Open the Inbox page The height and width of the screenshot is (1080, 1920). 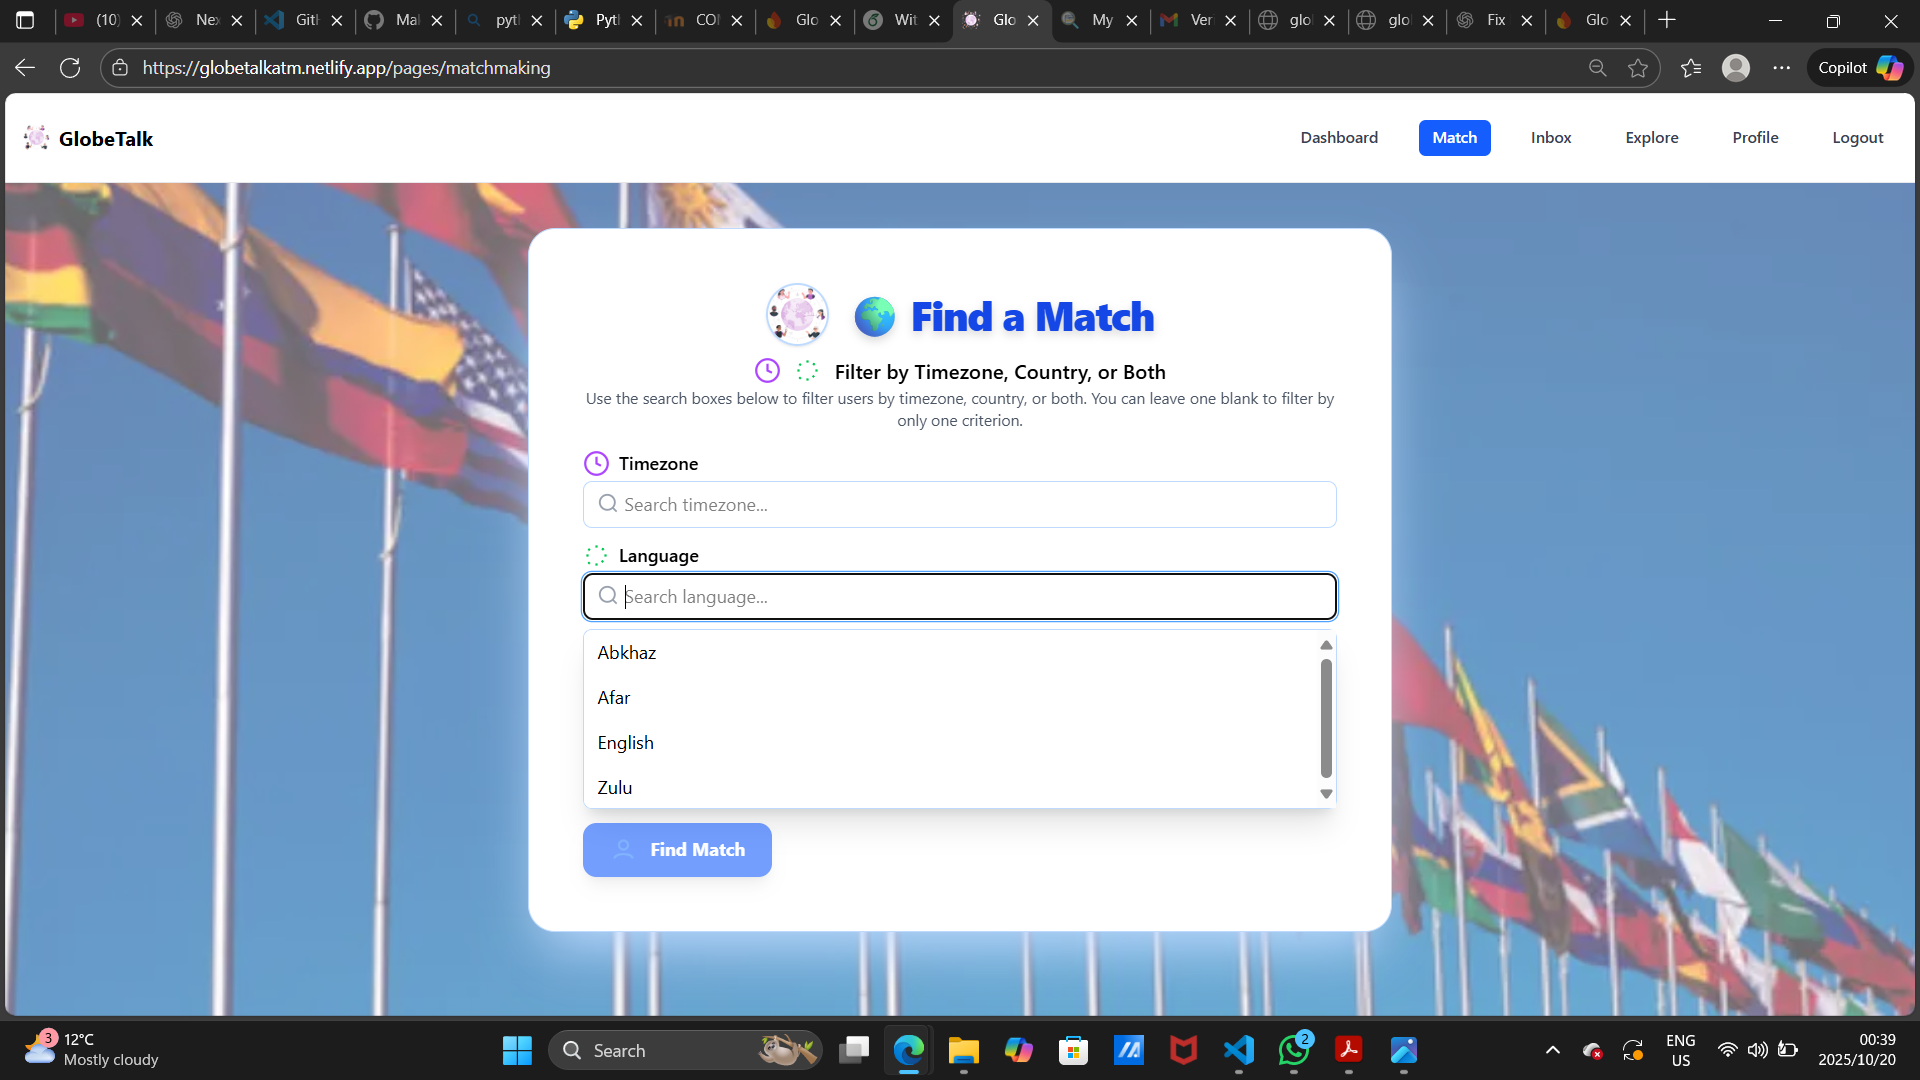[1550, 137]
